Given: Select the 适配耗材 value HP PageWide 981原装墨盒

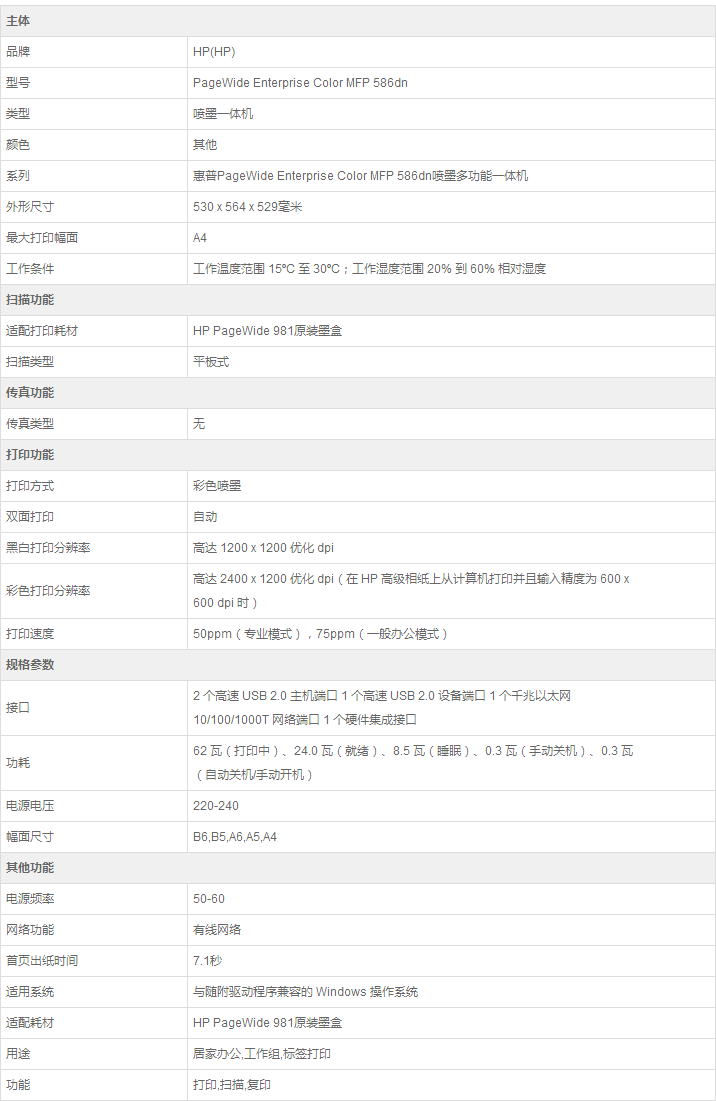Looking at the screenshot, I should pyautogui.click(x=267, y=1023).
